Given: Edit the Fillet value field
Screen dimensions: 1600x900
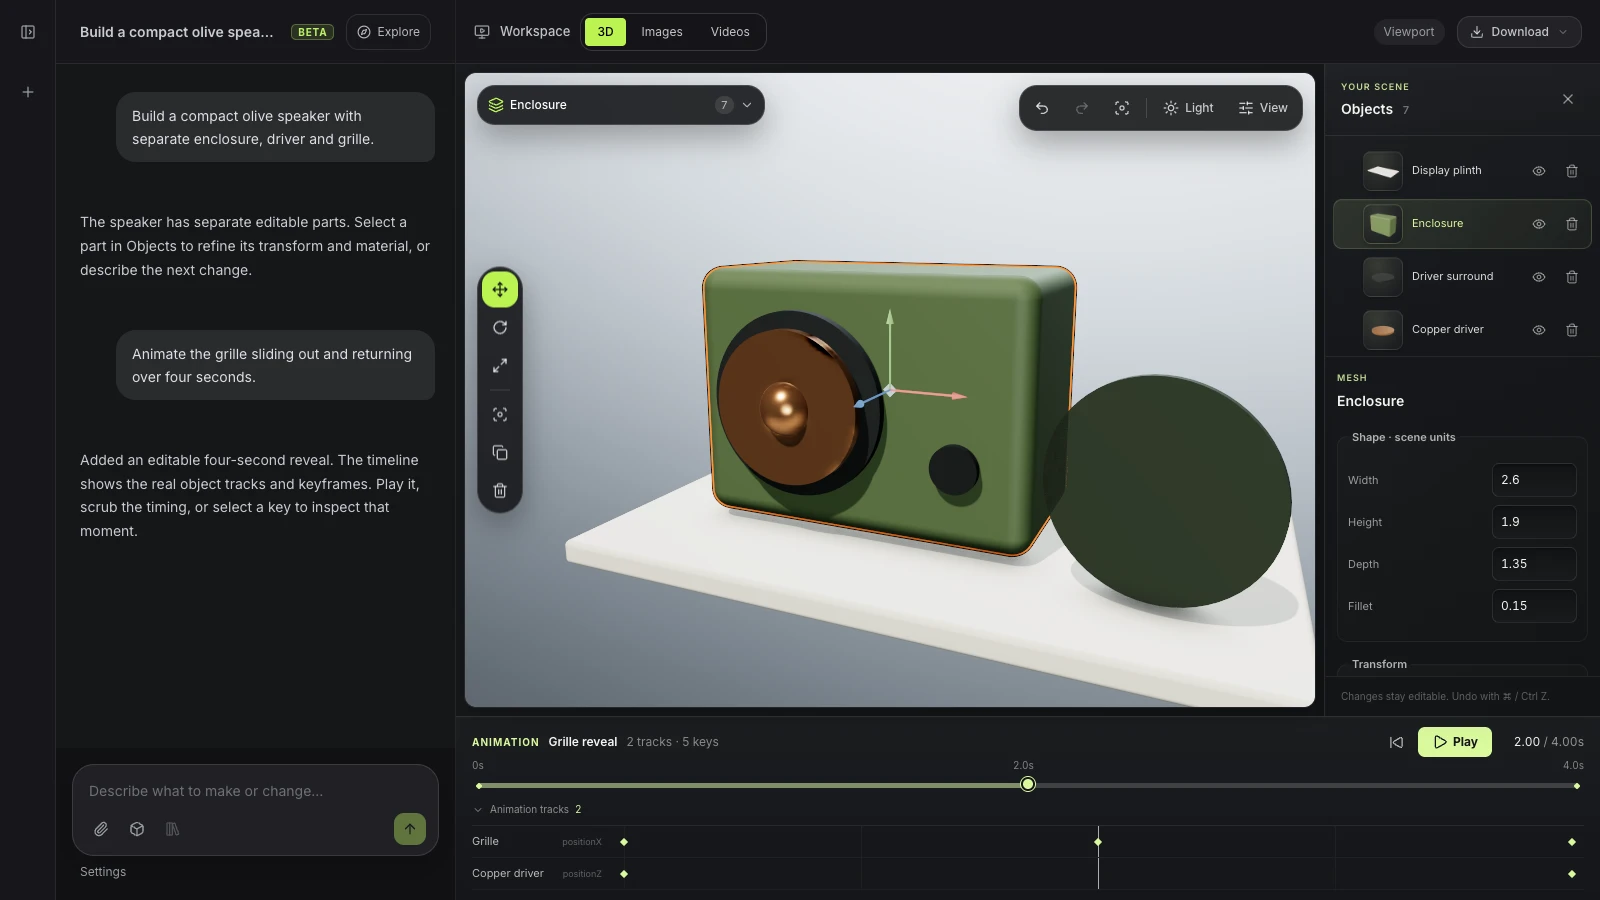Looking at the screenshot, I should [1534, 606].
